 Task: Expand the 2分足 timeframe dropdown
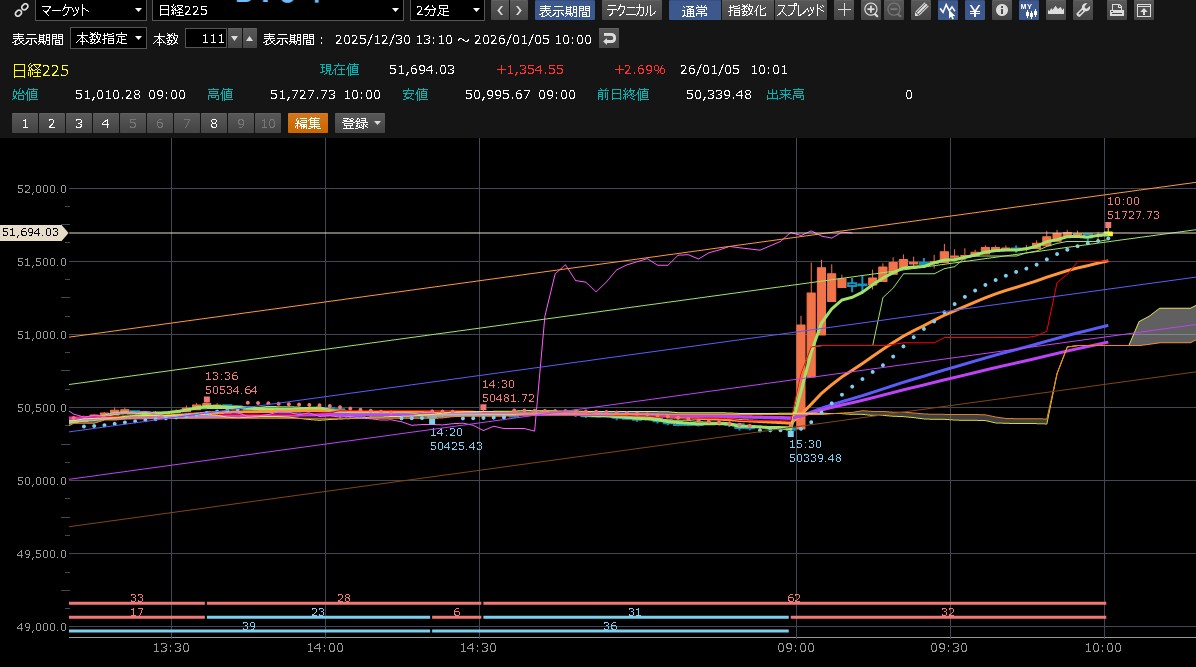(x=448, y=10)
